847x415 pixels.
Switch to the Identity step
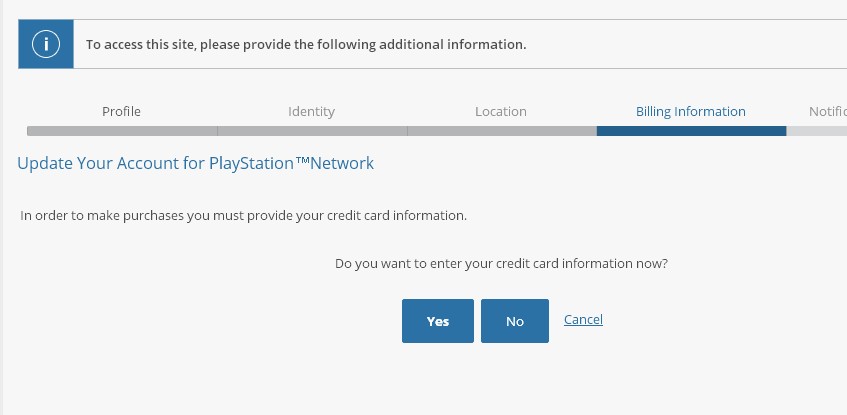click(x=311, y=111)
